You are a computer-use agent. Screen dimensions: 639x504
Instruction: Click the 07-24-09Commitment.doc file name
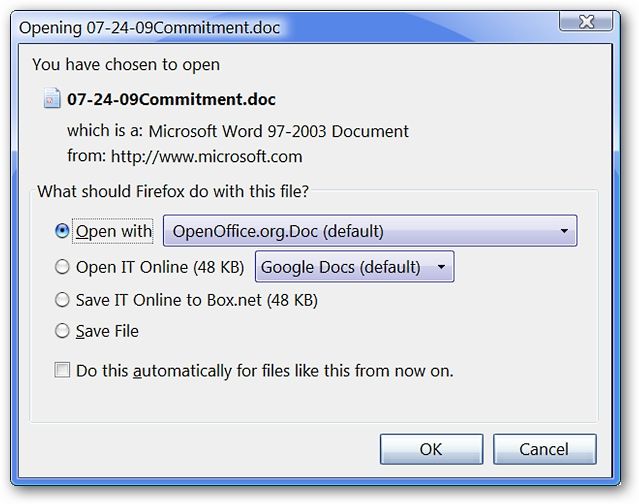[171, 99]
